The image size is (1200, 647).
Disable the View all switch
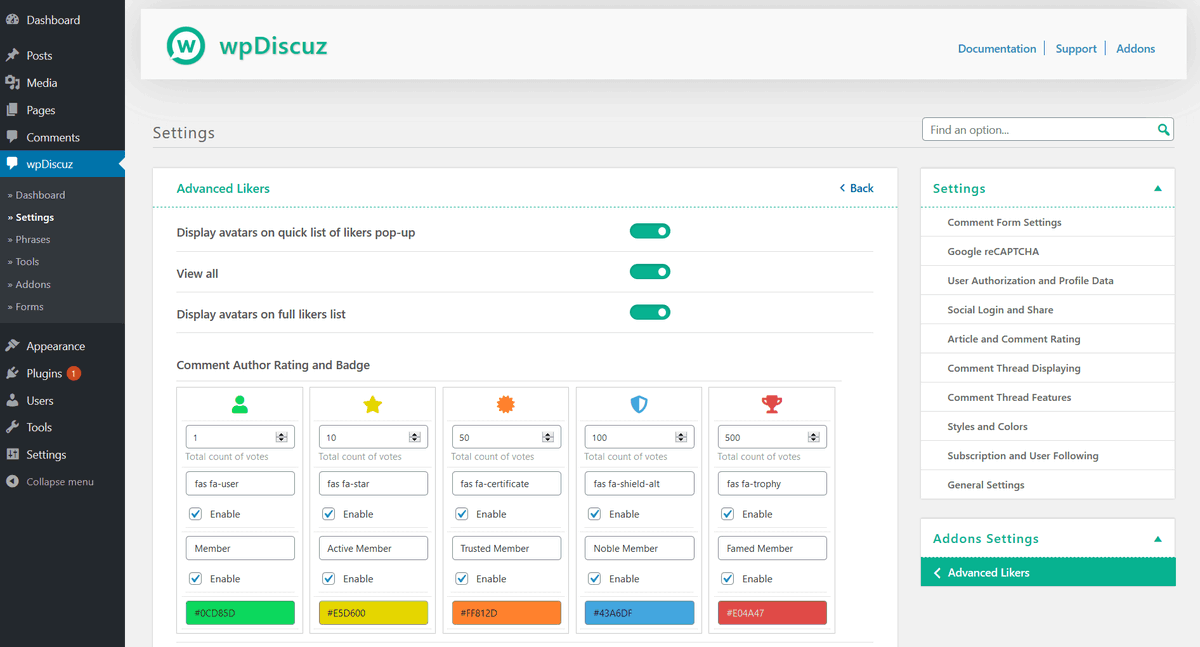tap(650, 271)
